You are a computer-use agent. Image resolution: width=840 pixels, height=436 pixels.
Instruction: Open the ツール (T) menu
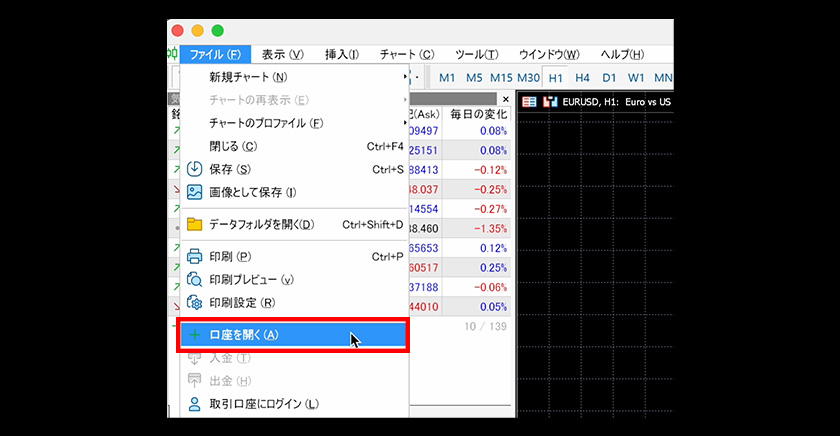(476, 54)
